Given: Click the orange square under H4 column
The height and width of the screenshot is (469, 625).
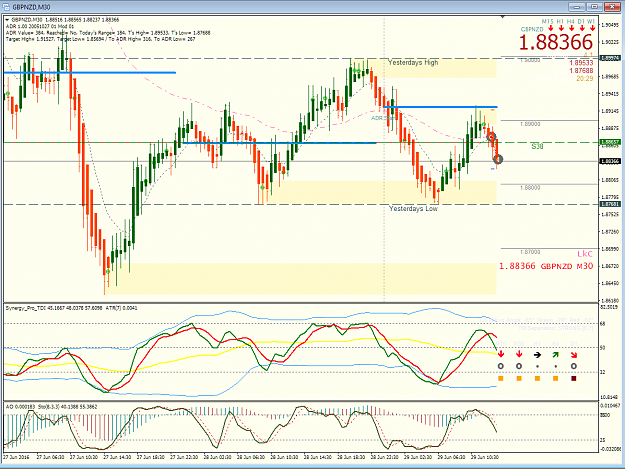Looking at the screenshot, I should 556,379.
